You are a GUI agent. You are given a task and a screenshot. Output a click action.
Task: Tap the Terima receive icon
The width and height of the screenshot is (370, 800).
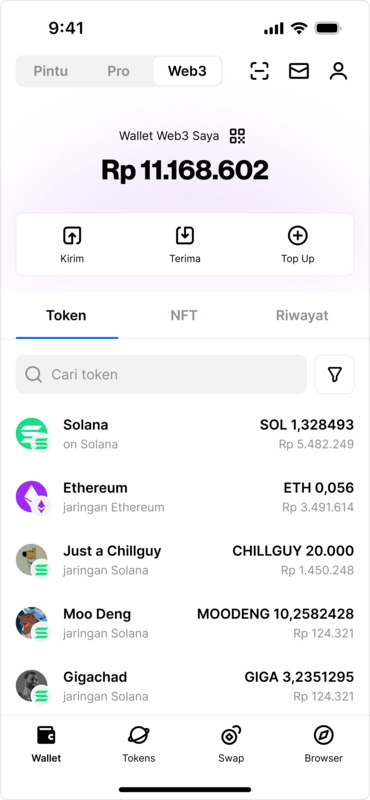pos(185,236)
